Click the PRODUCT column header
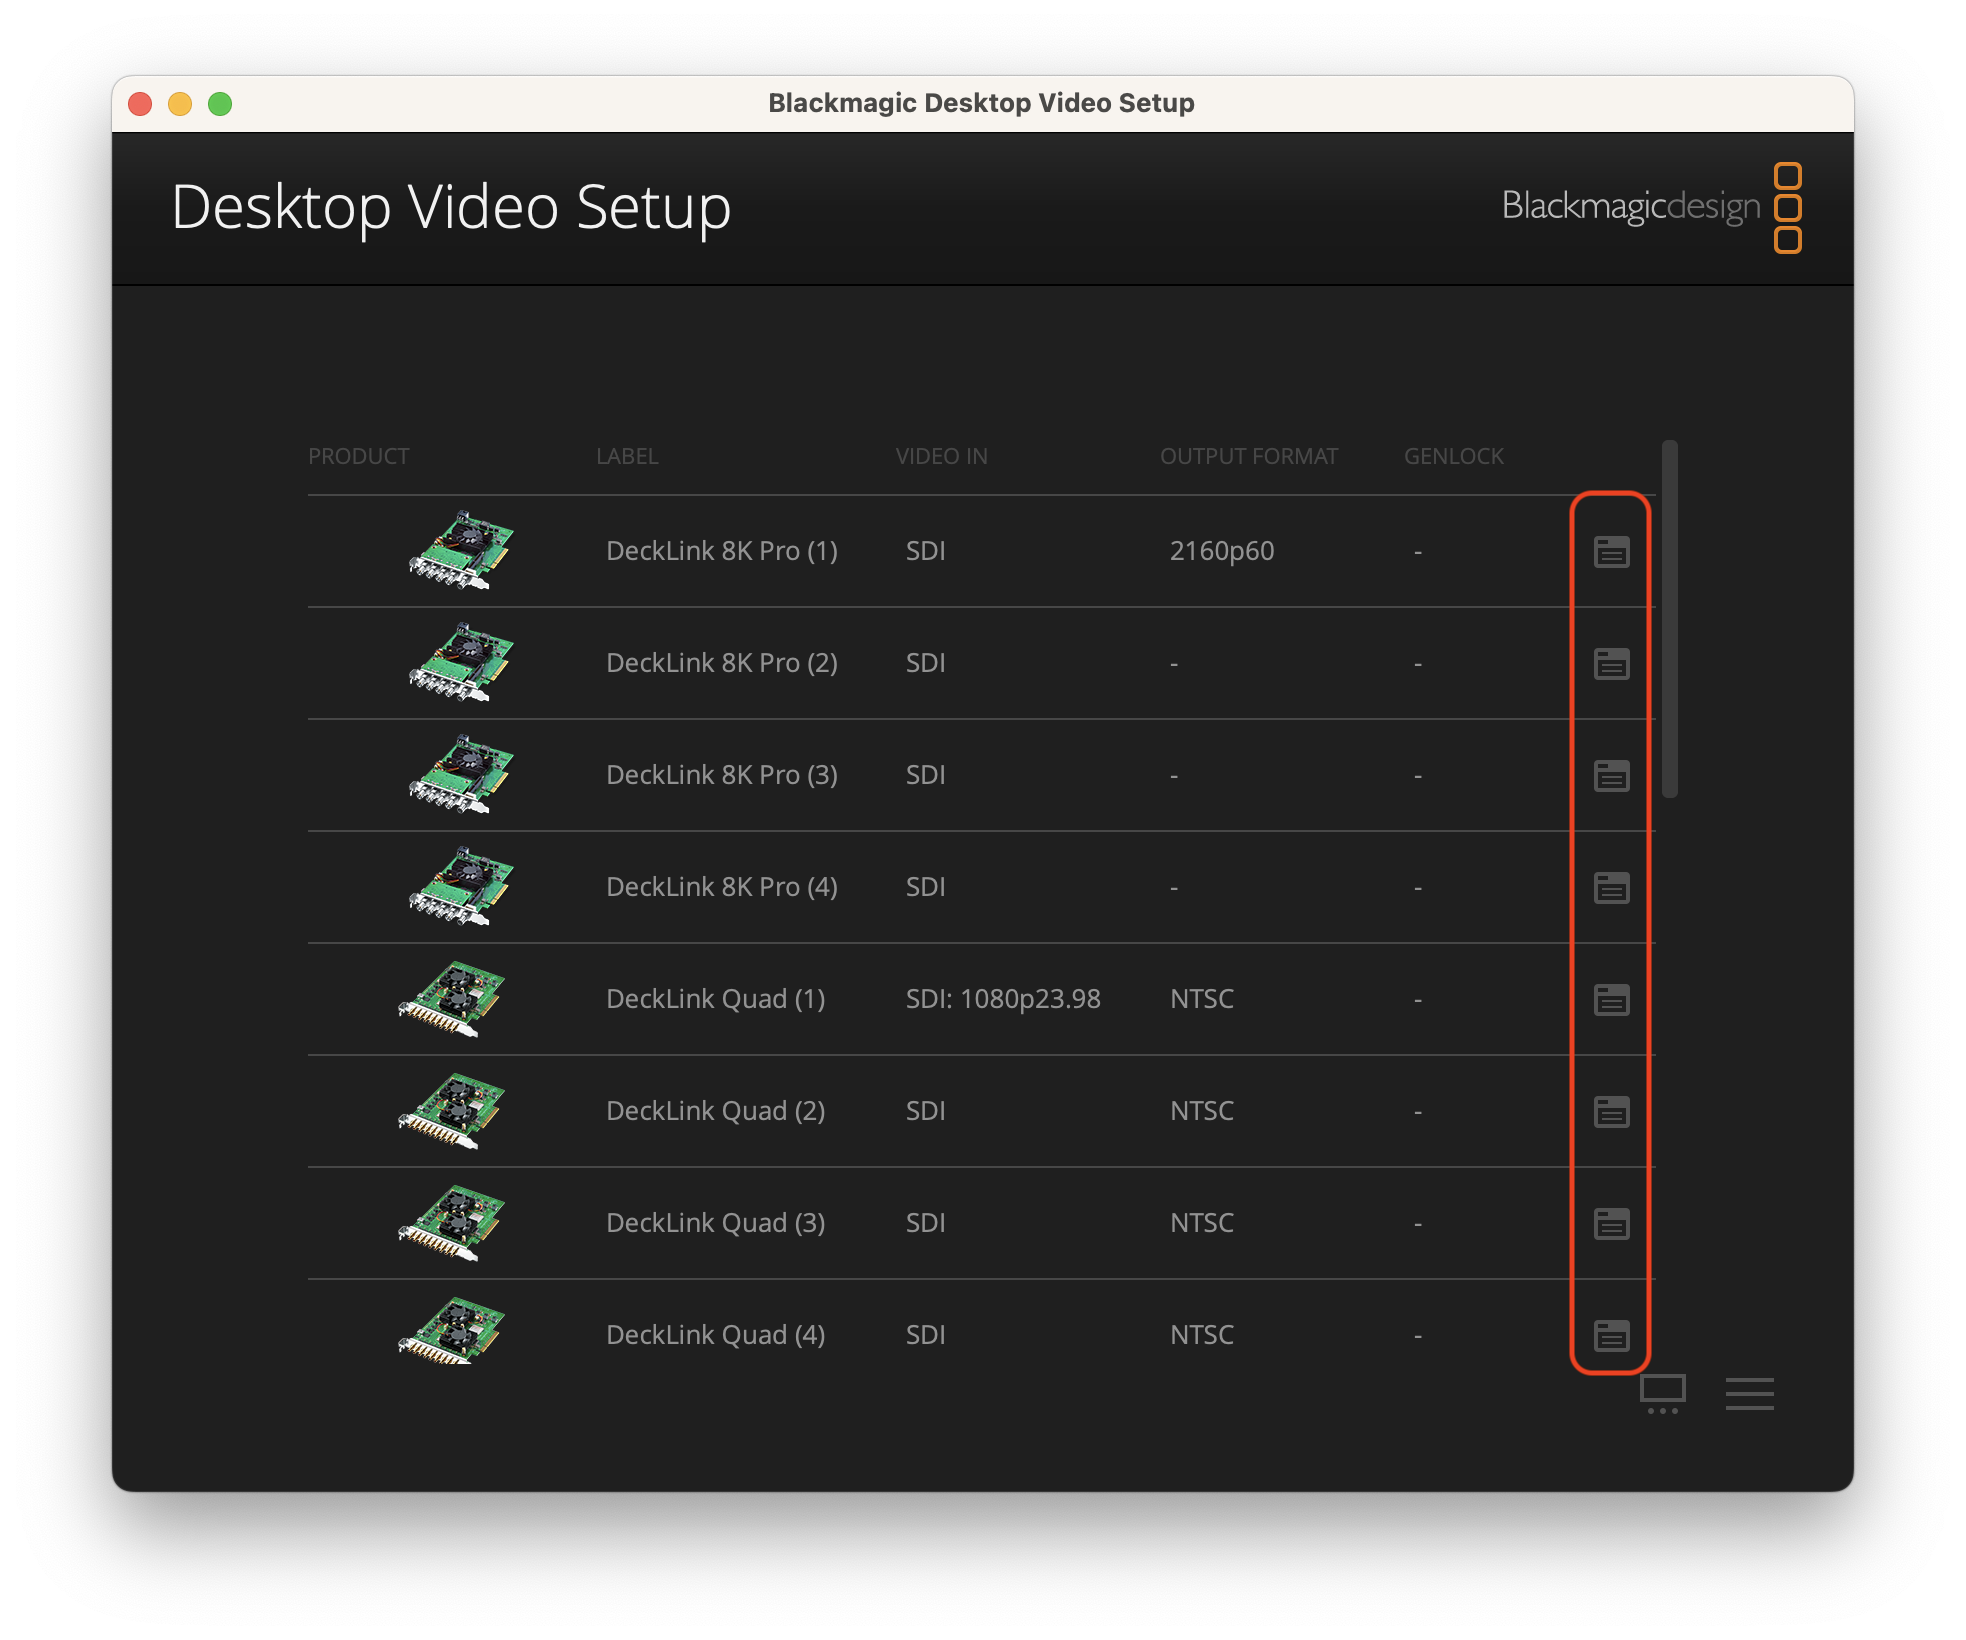1966x1640 pixels. tap(358, 456)
